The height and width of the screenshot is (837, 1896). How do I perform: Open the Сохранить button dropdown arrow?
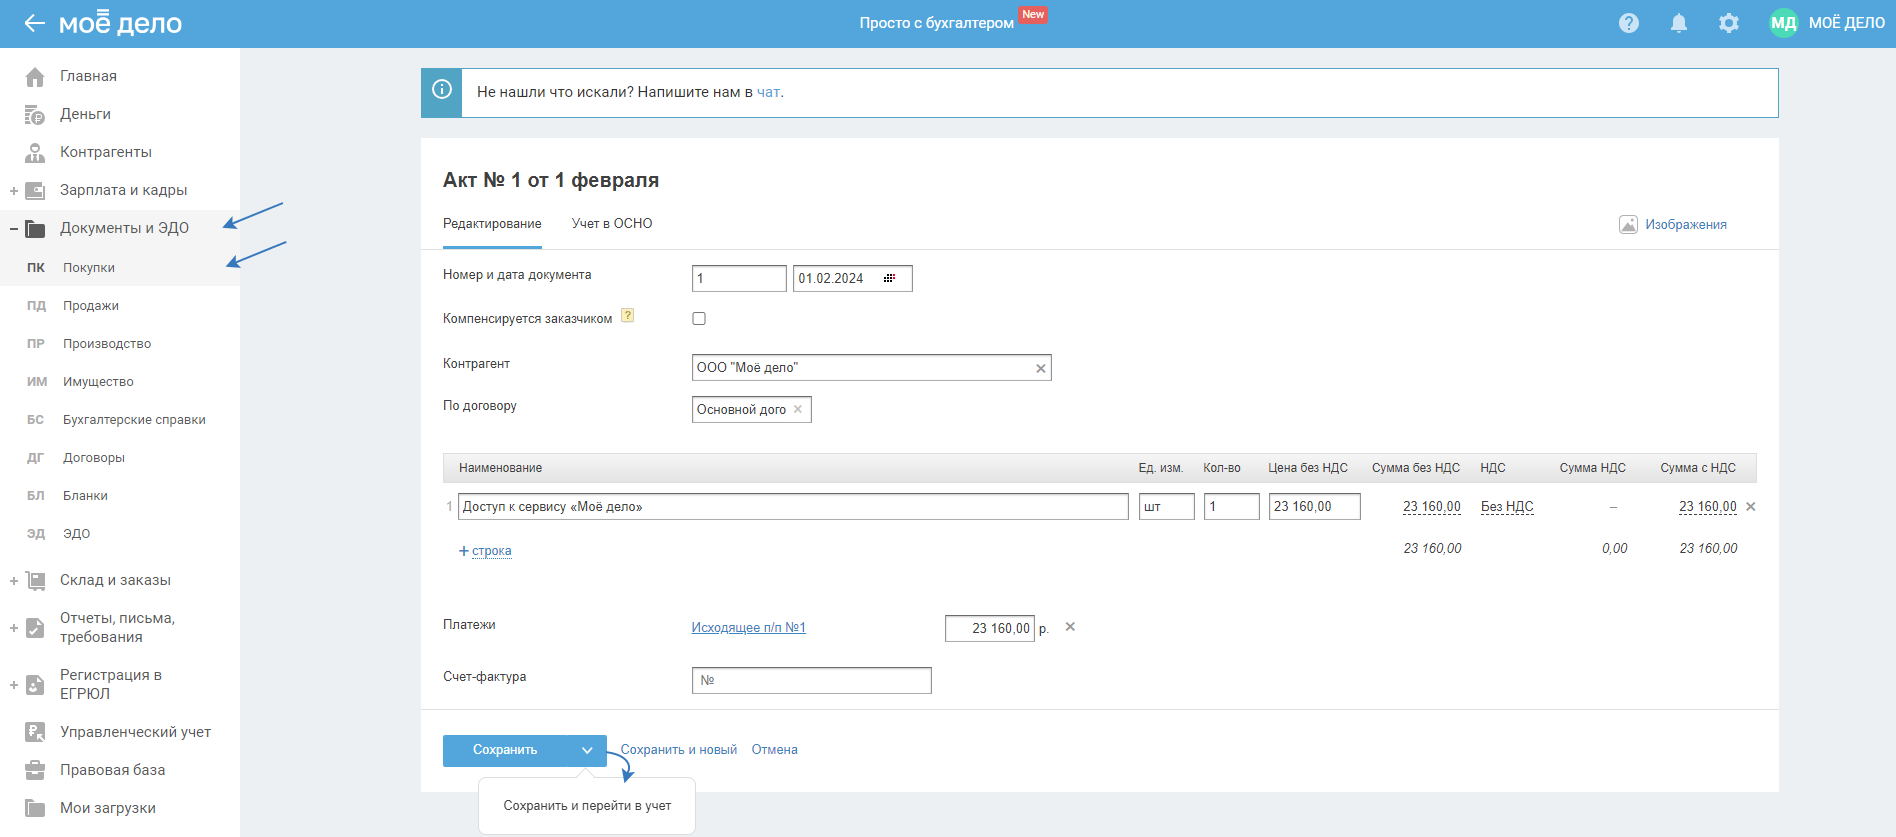587,751
